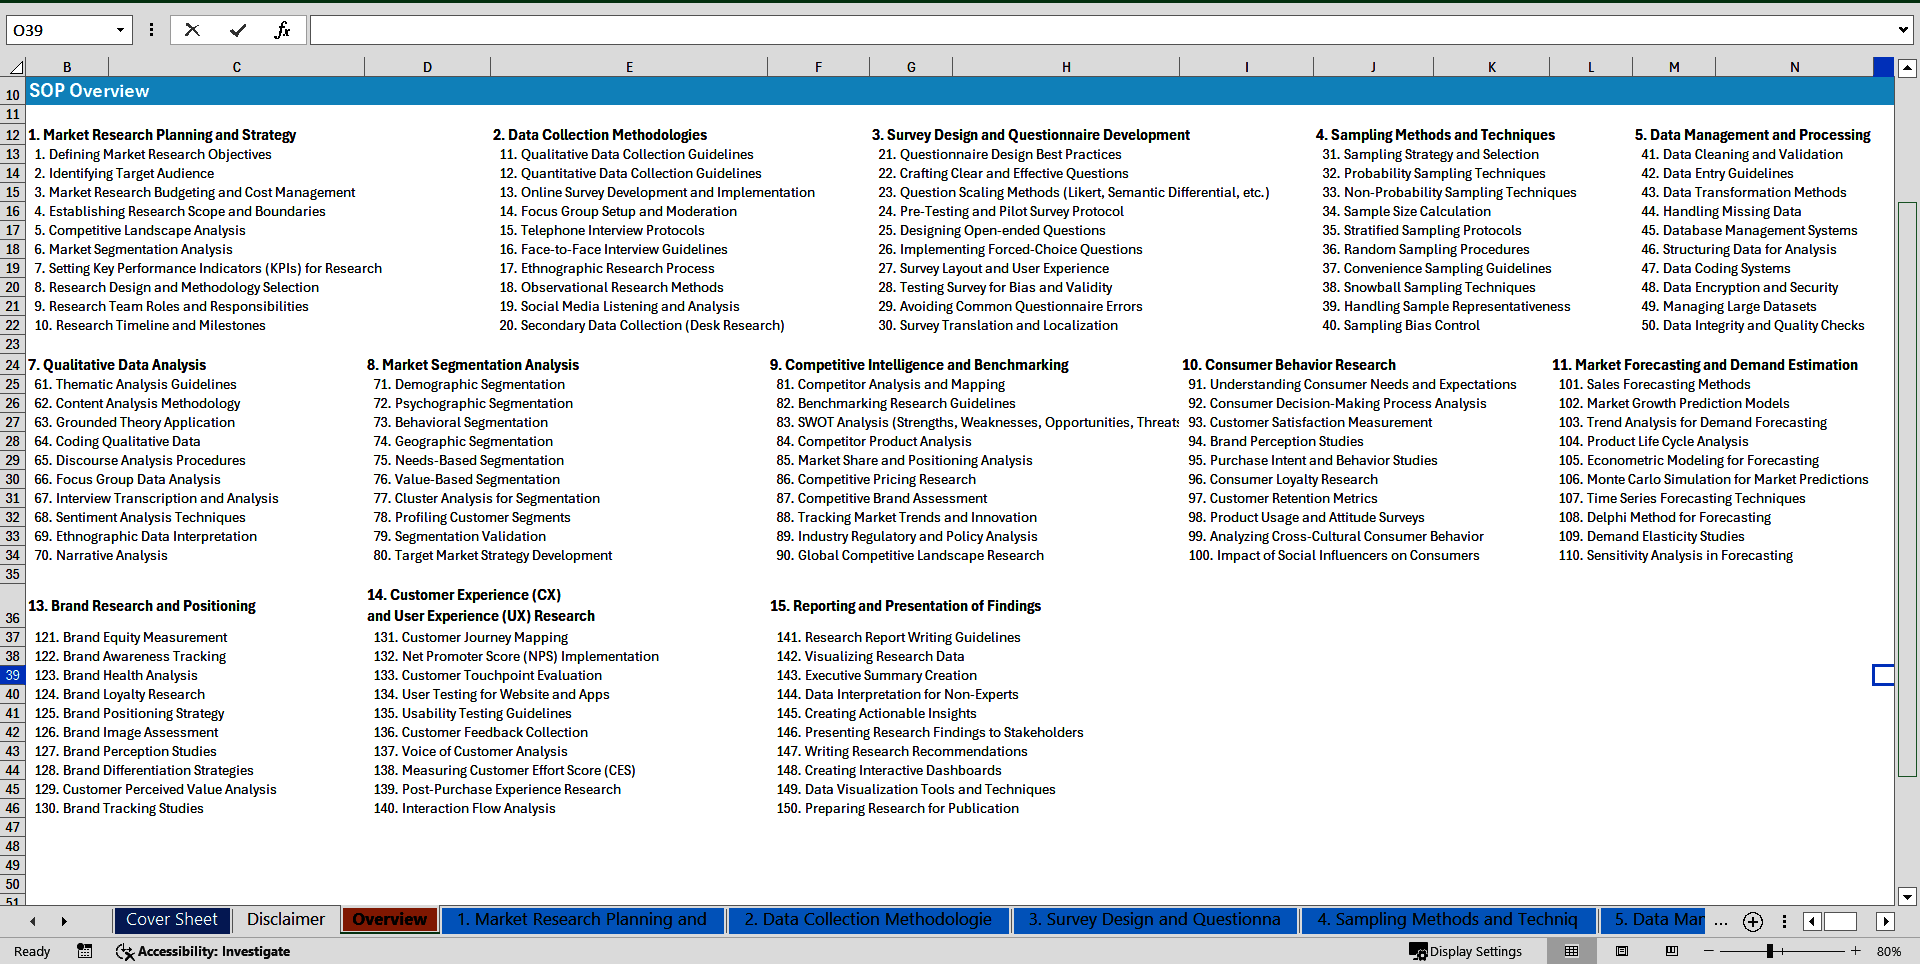1920x965 pixels.
Task: Switch to Normal view
Action: 1571,951
